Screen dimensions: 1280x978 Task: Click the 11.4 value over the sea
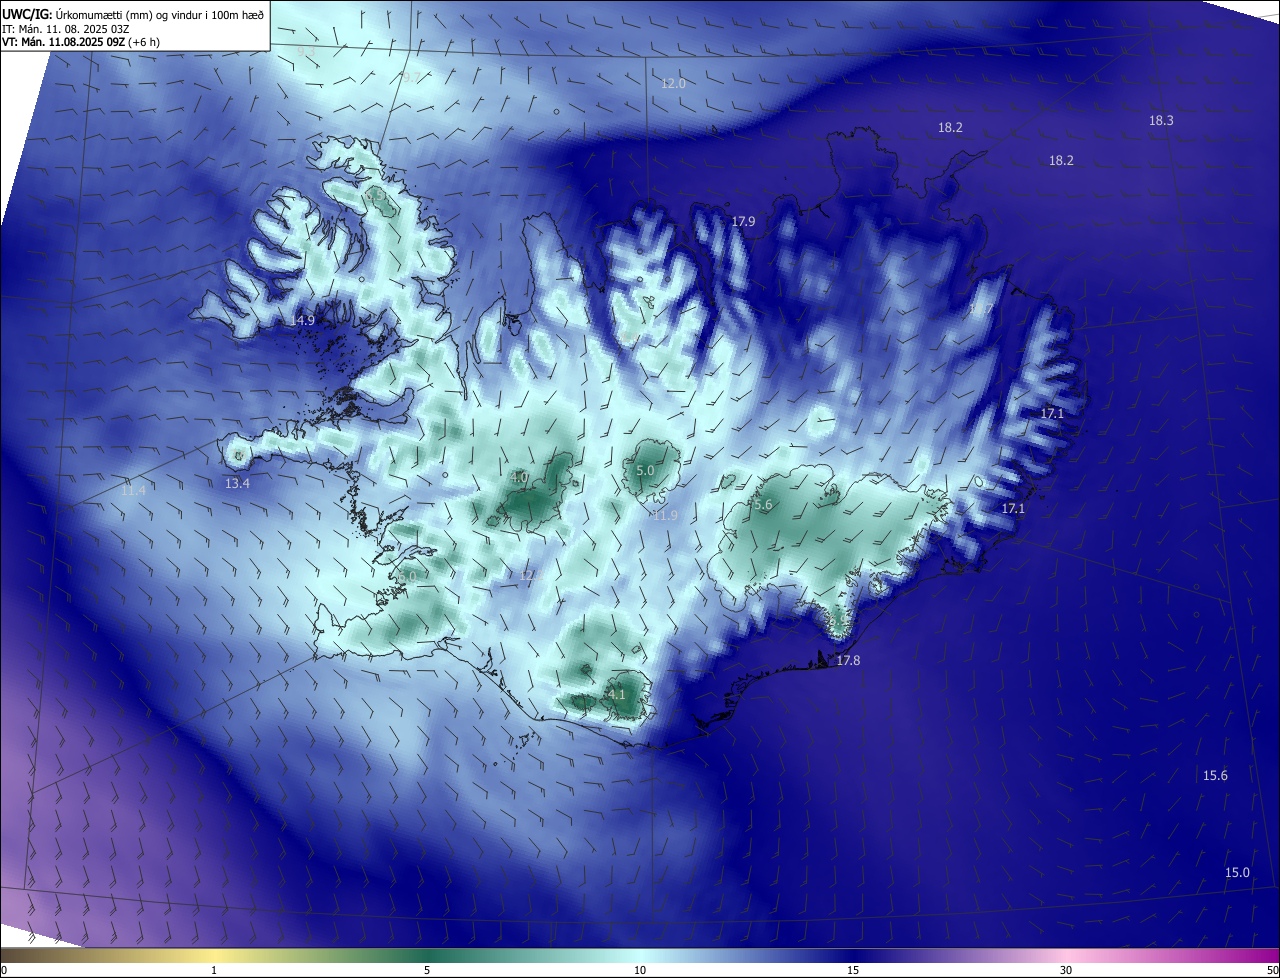(x=133, y=490)
